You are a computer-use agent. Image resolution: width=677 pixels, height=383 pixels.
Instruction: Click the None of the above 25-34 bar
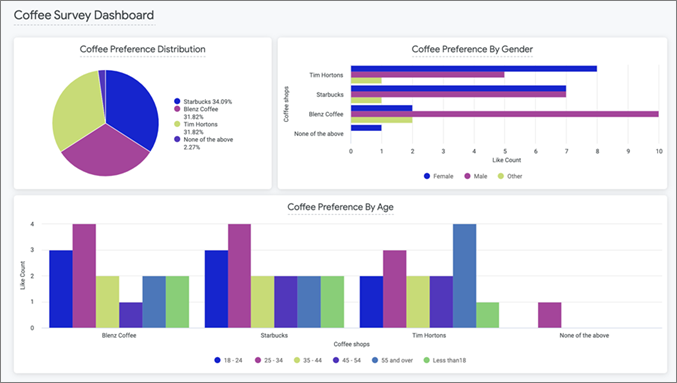(x=550, y=315)
